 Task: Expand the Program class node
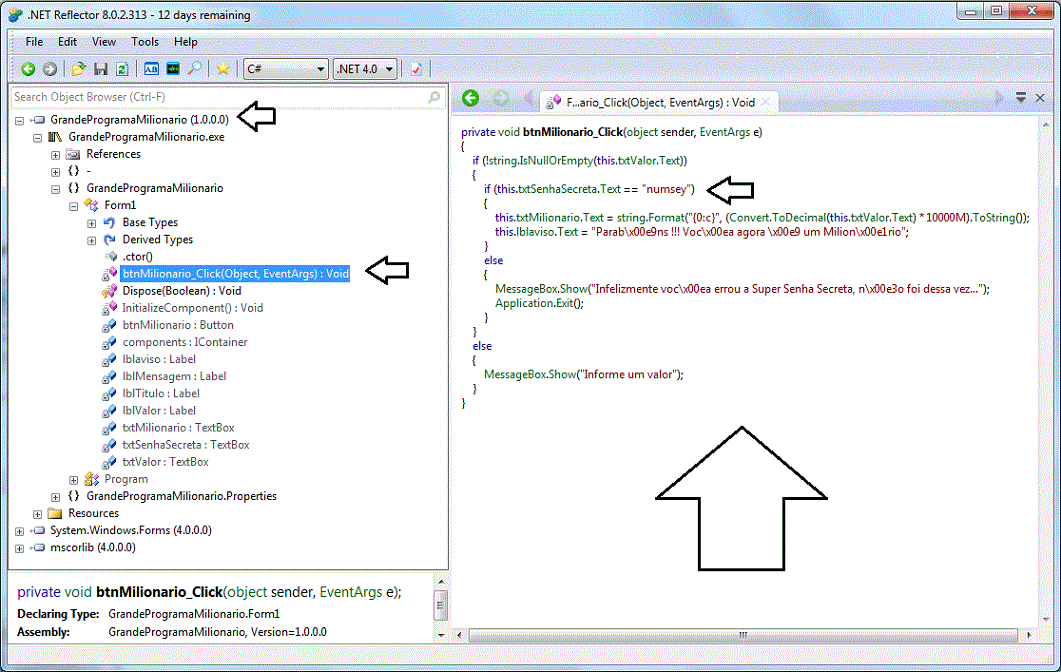[x=74, y=480]
